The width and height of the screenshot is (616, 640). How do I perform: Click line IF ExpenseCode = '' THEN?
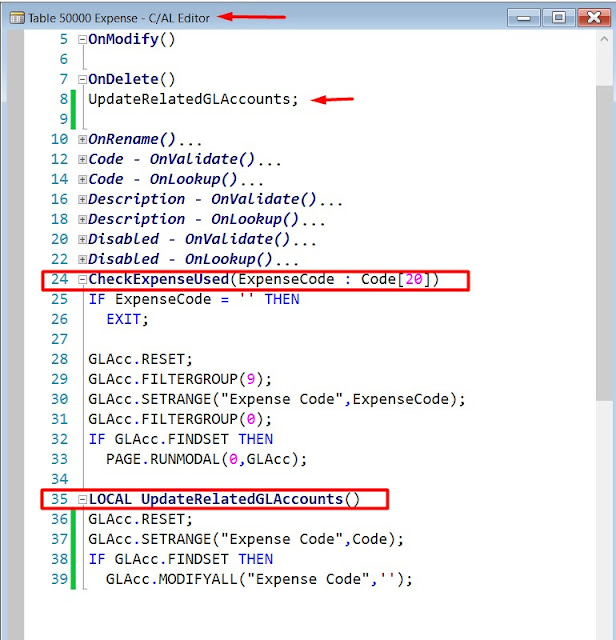[194, 299]
